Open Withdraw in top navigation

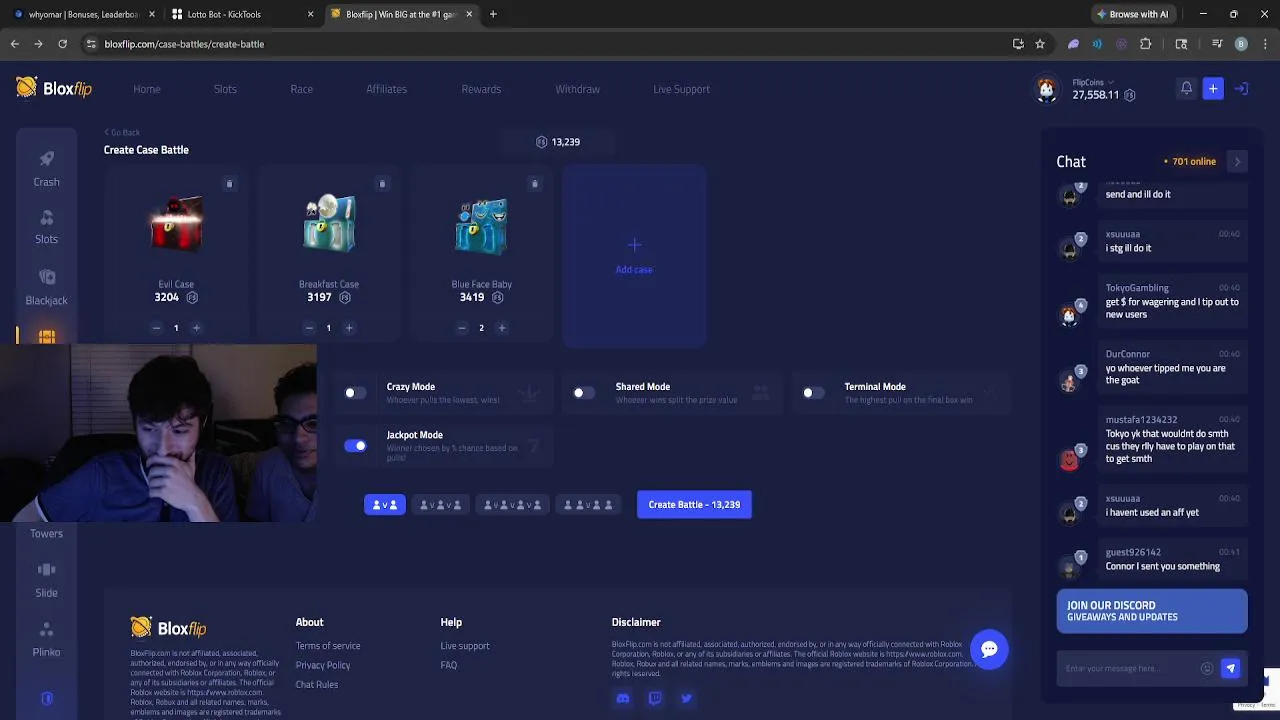577,89
